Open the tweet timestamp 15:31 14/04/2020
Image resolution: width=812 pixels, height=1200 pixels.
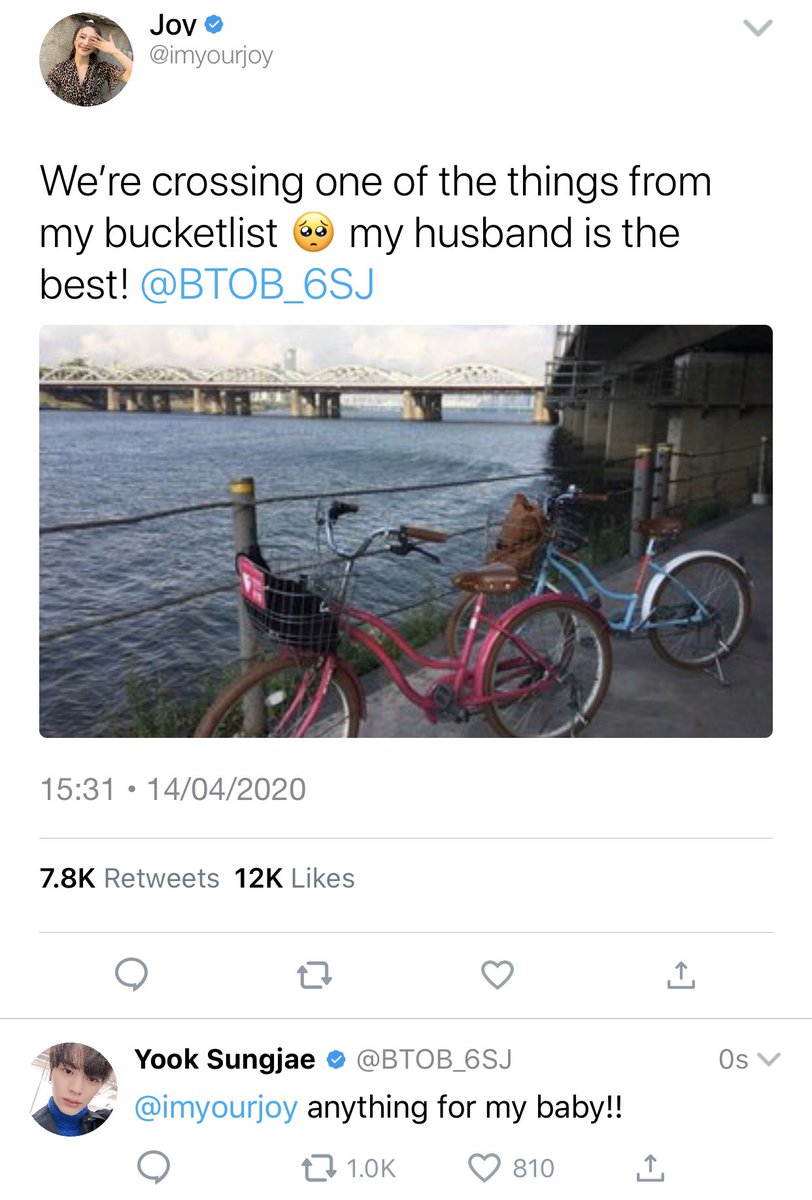tap(172, 789)
